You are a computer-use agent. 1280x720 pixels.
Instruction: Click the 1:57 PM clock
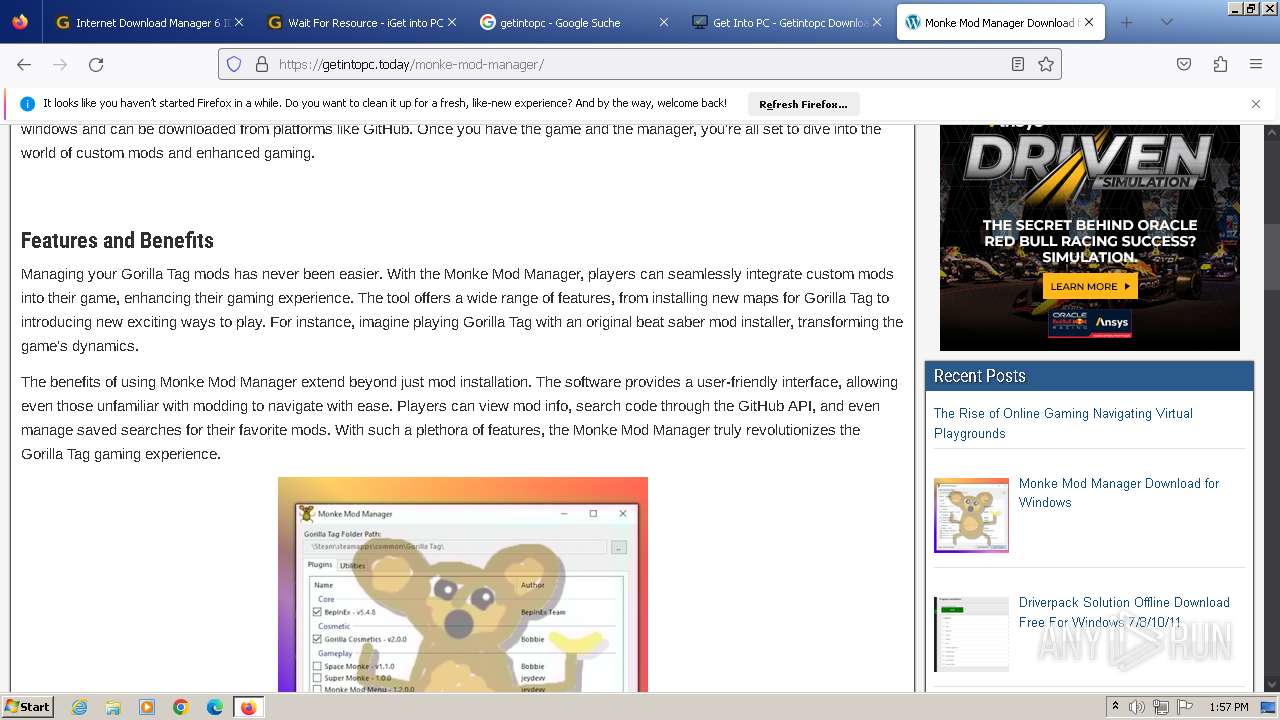[x=1228, y=707]
